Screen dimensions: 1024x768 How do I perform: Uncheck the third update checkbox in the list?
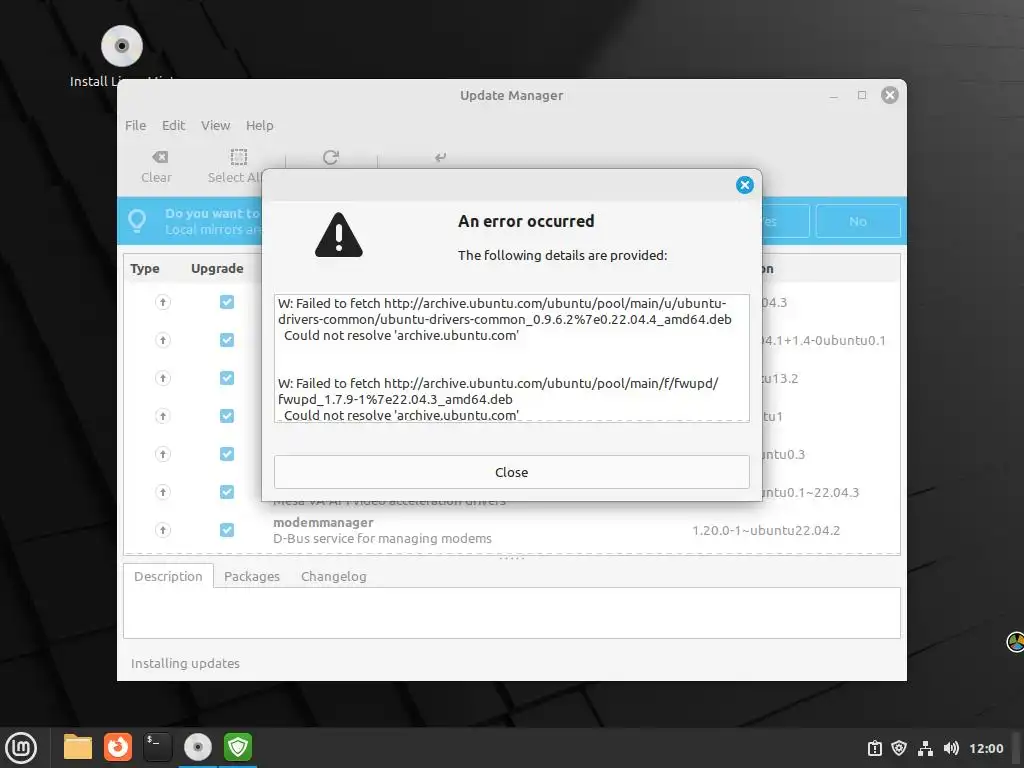click(x=227, y=378)
